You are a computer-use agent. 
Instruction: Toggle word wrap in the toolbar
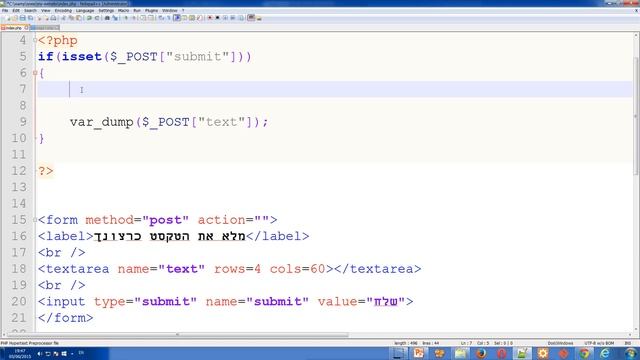(x=161, y=18)
